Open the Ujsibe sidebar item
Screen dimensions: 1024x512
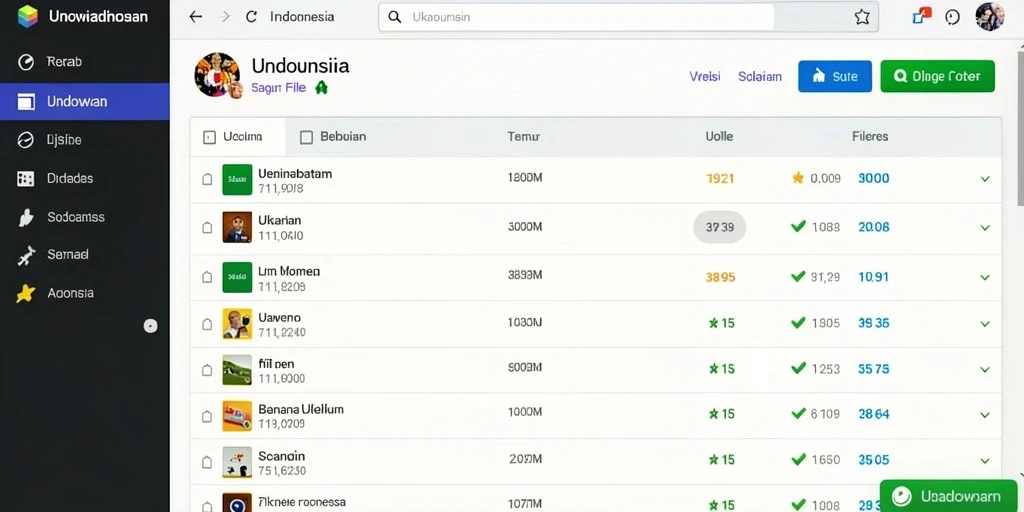coord(85,140)
